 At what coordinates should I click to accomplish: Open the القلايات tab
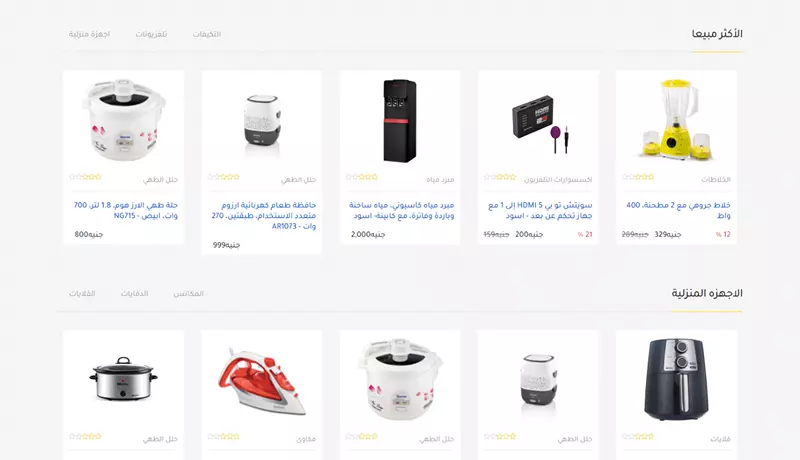pyautogui.click(x=82, y=294)
